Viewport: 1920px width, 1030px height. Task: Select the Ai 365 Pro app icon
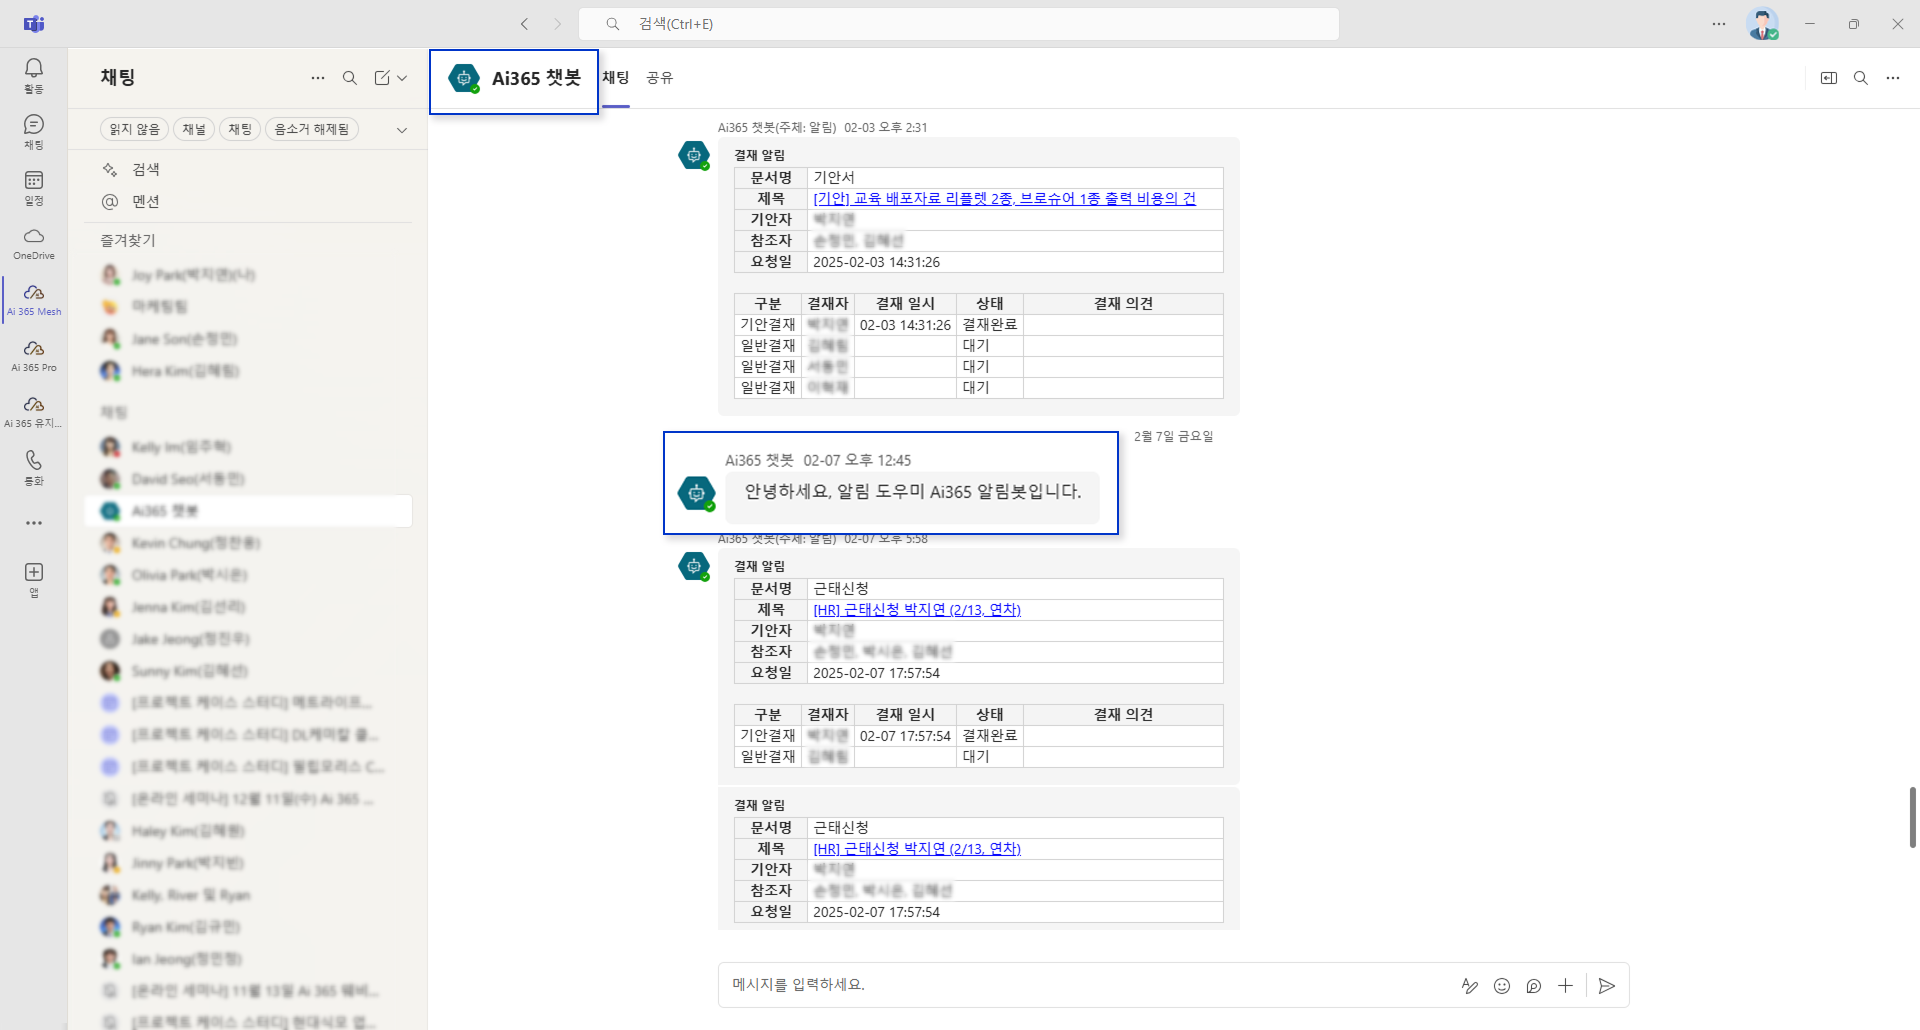(33, 355)
